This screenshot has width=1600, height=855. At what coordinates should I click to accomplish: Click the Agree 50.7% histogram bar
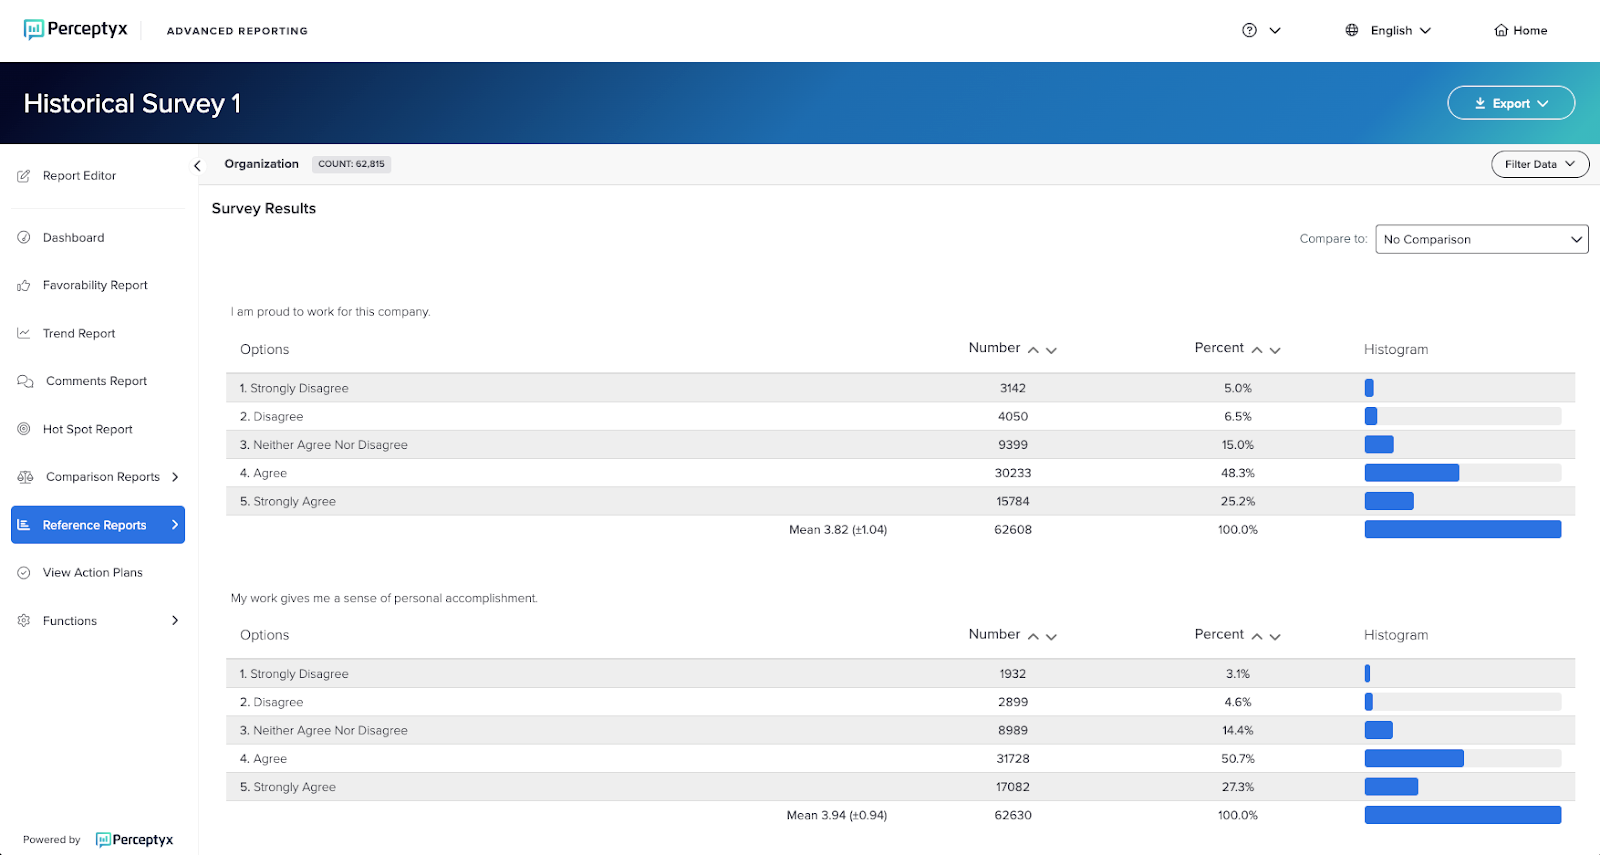pos(1414,759)
